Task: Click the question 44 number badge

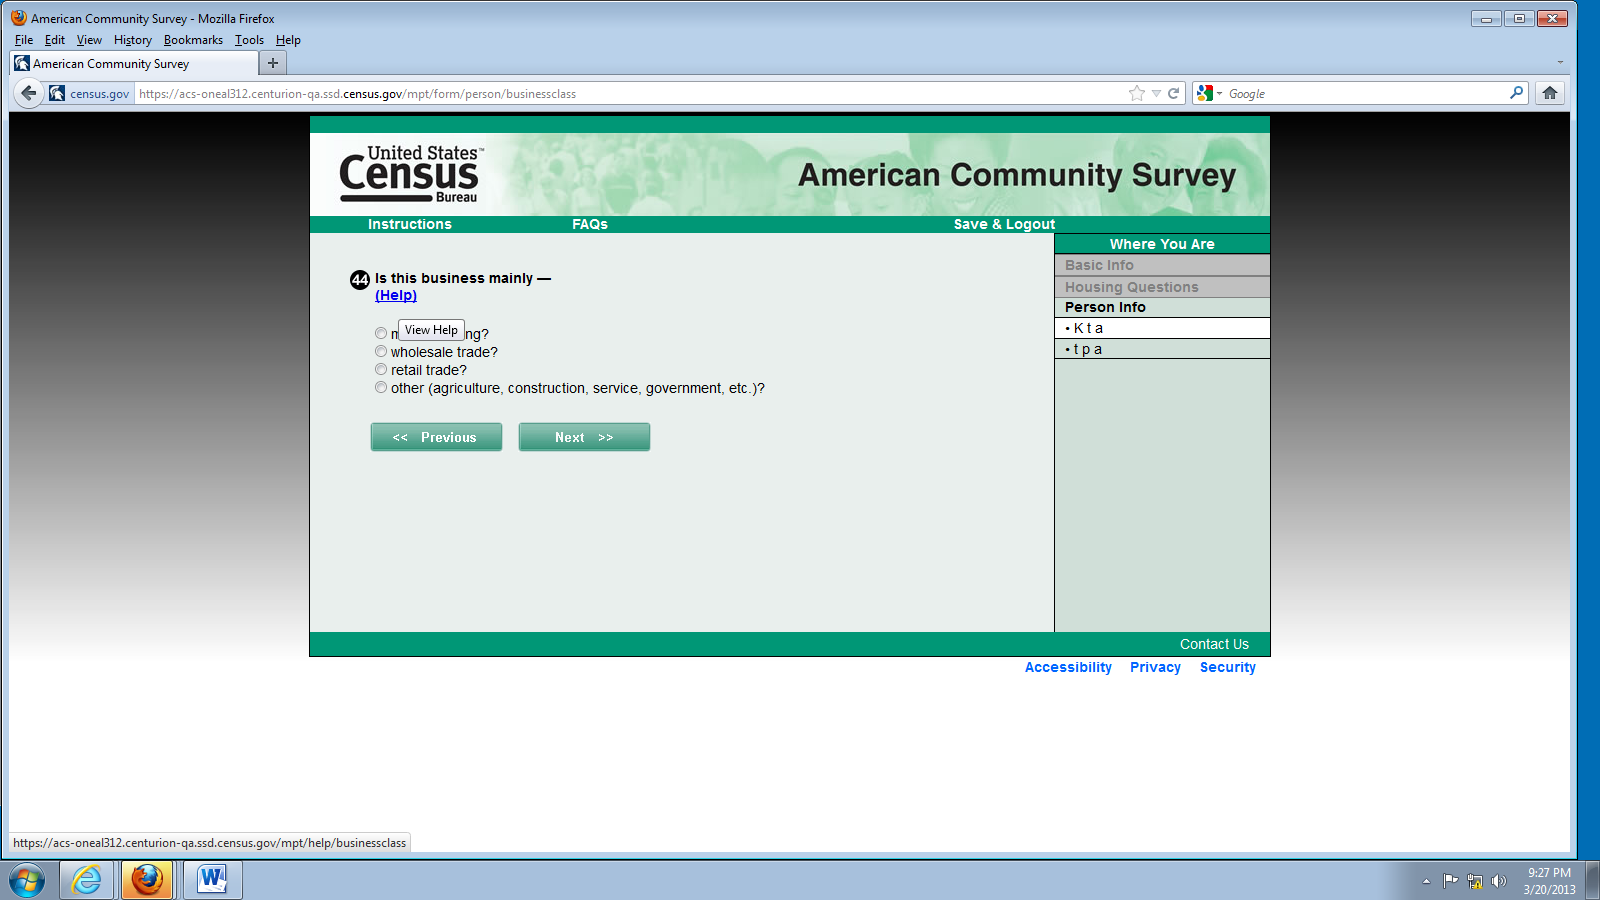Action: (x=360, y=280)
